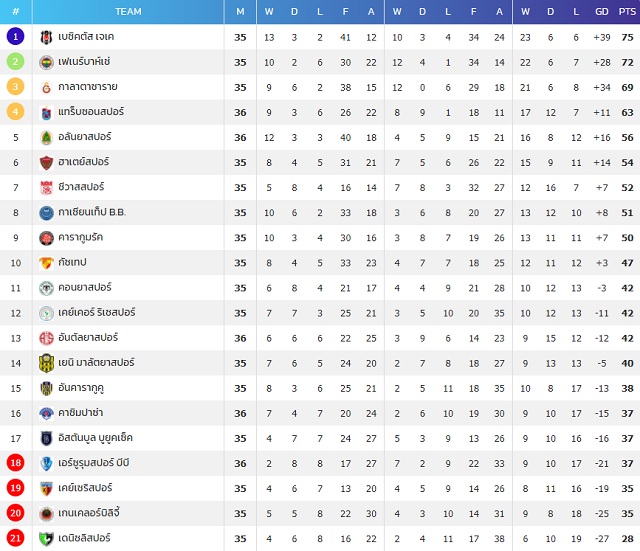Click the Trabzonspor crest in row 4
The height and width of the screenshot is (551, 640).
(x=46, y=113)
